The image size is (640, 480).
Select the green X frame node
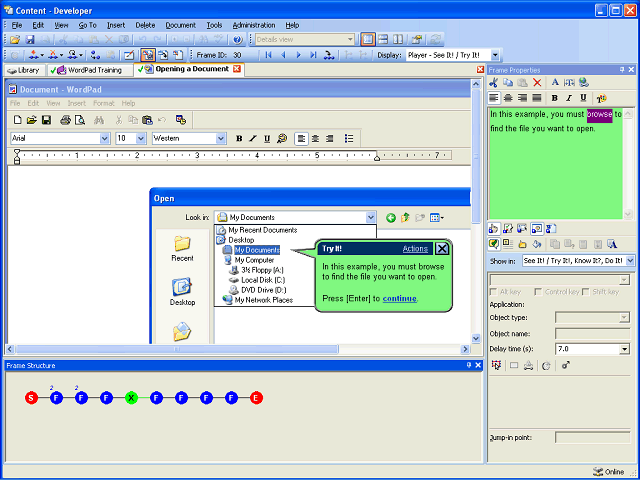[x=131, y=398]
